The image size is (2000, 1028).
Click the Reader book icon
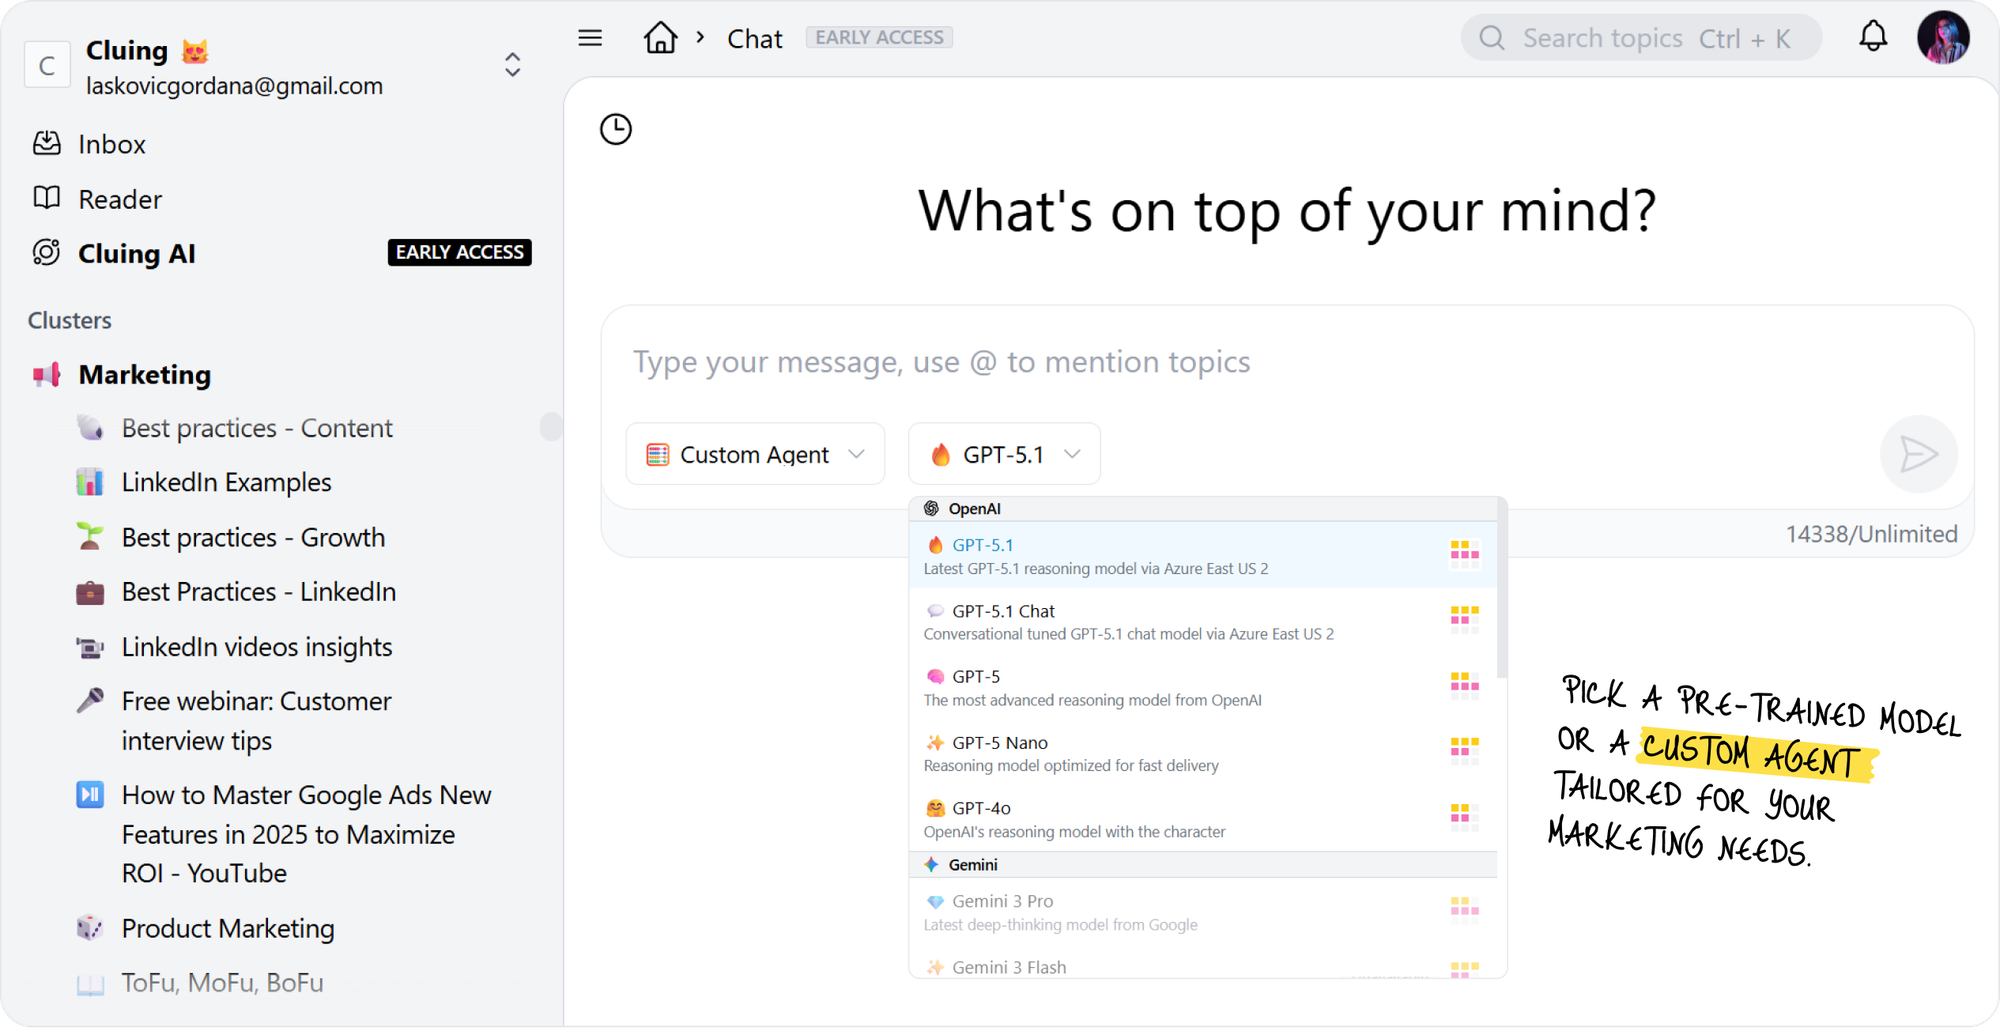[47, 198]
